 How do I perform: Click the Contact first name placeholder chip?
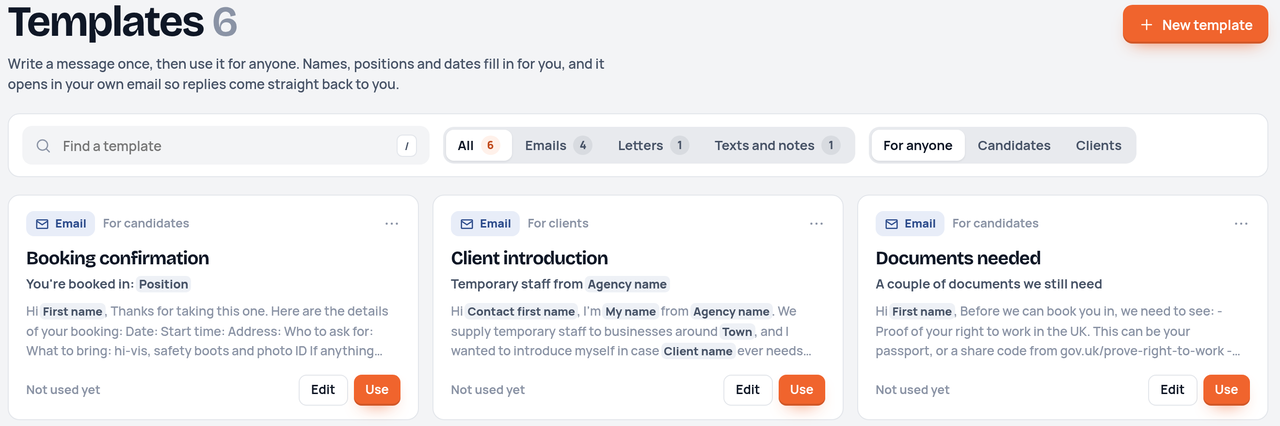point(522,311)
